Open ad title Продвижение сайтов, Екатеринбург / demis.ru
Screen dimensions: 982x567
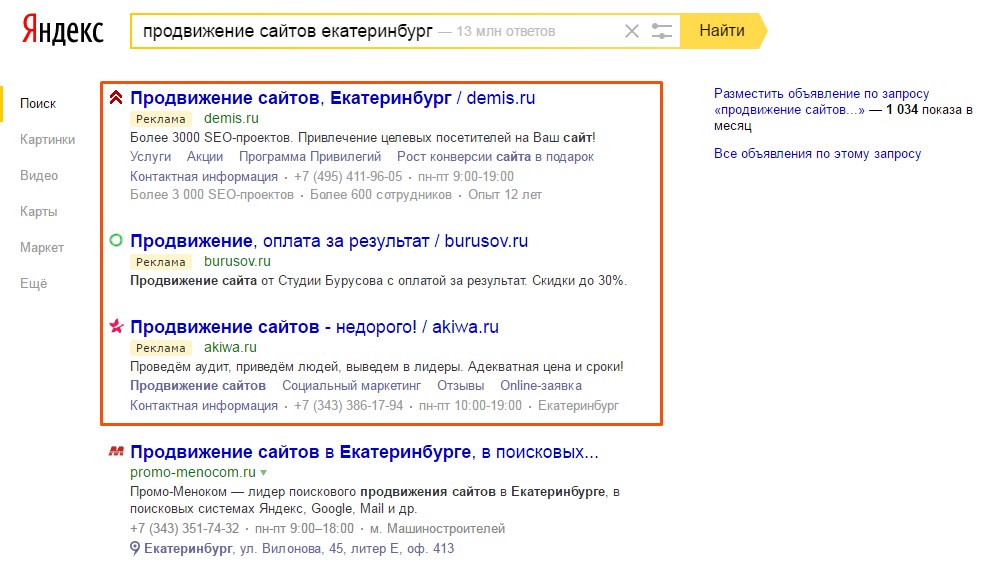[x=333, y=98]
